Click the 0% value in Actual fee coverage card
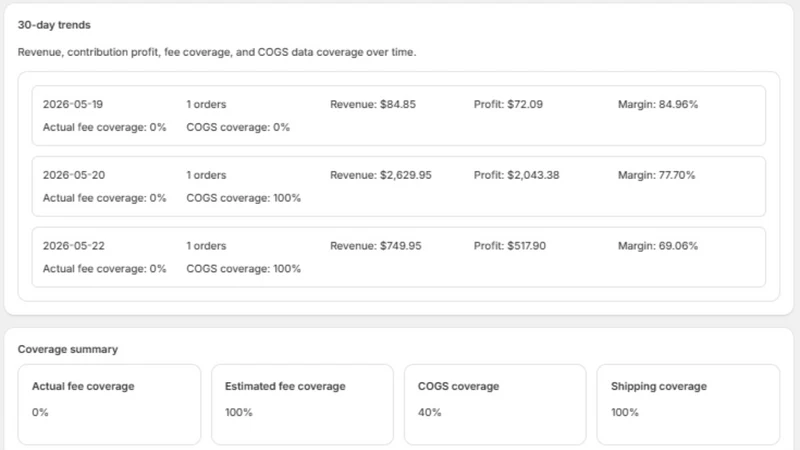The width and height of the screenshot is (800, 450). pyautogui.click(x=40, y=412)
